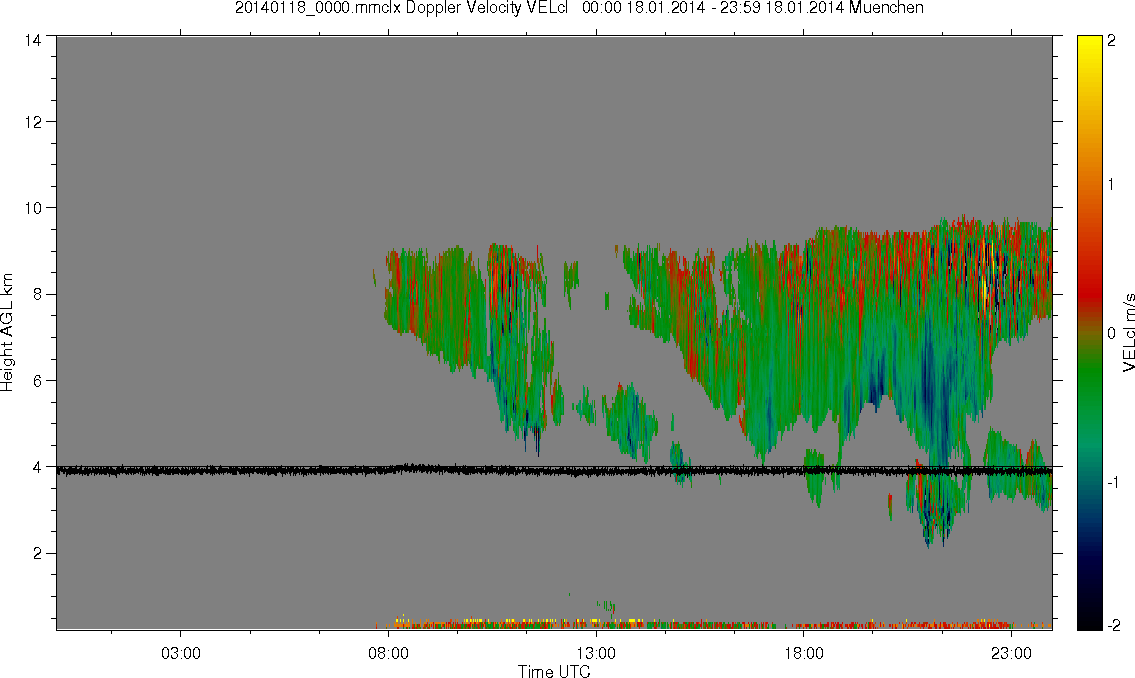Click the dark bottom end of the colorbar
The width and height of the screenshot is (1135, 678).
tap(1089, 615)
